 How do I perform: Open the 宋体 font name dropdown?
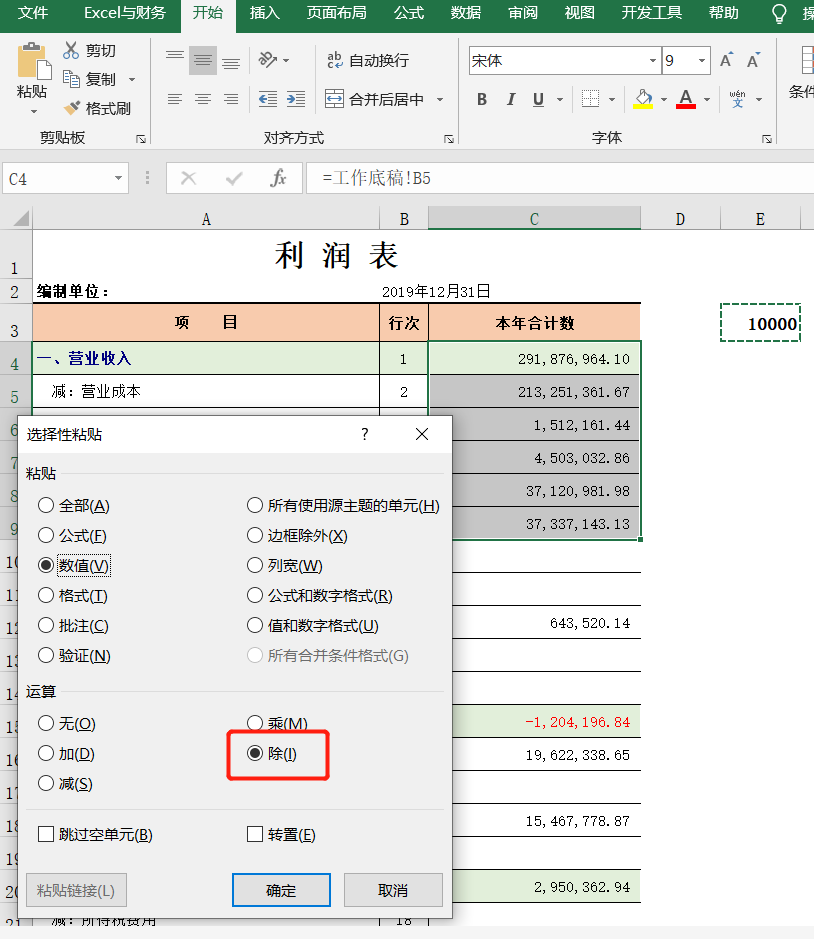(x=651, y=61)
